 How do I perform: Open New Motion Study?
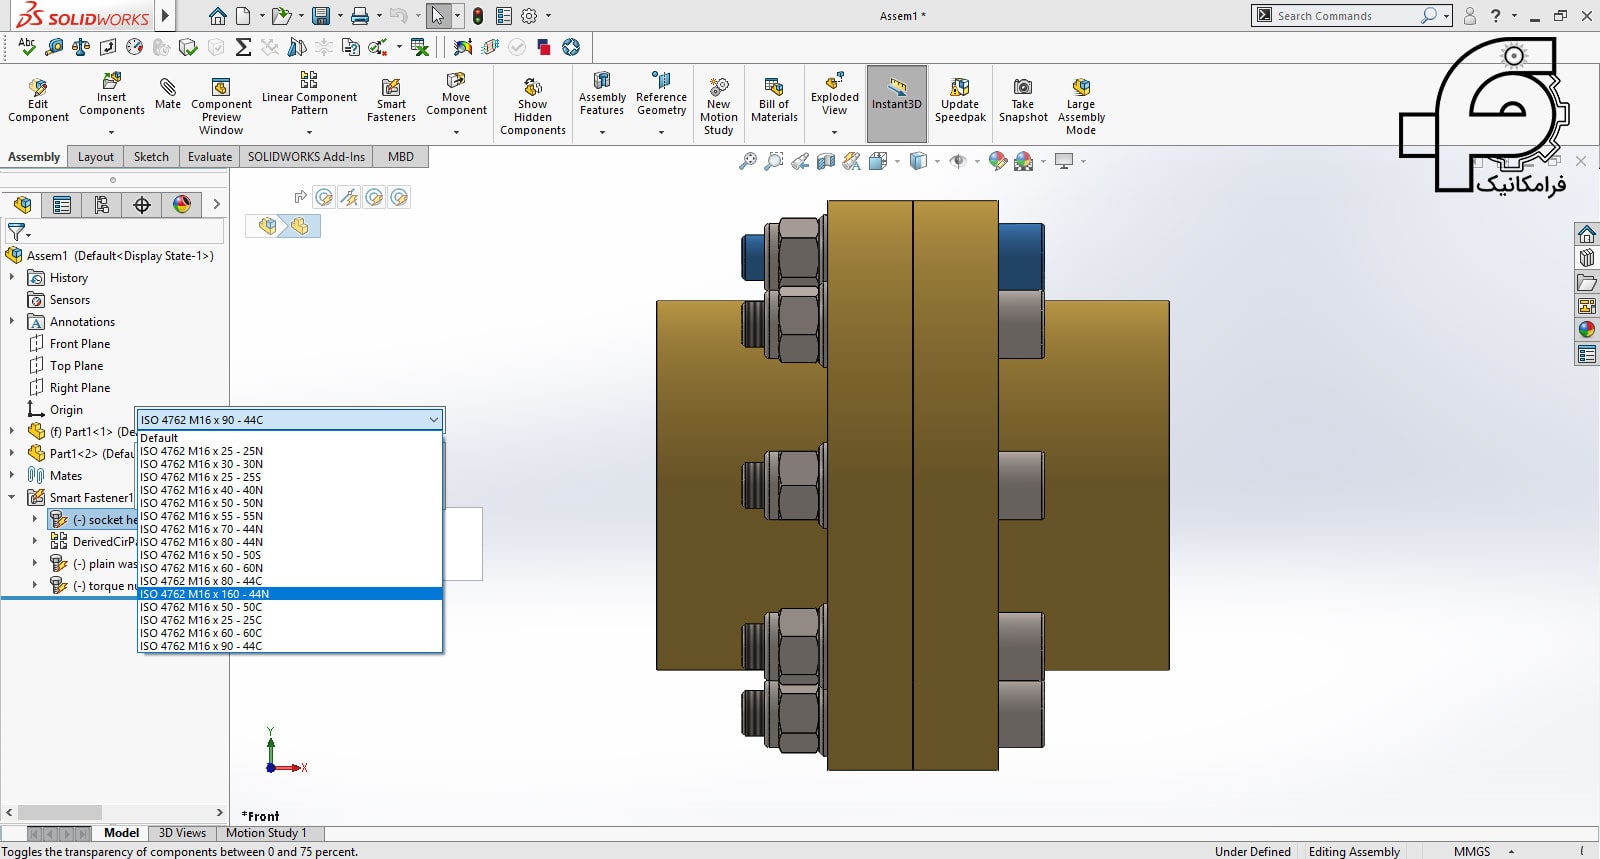(x=718, y=88)
